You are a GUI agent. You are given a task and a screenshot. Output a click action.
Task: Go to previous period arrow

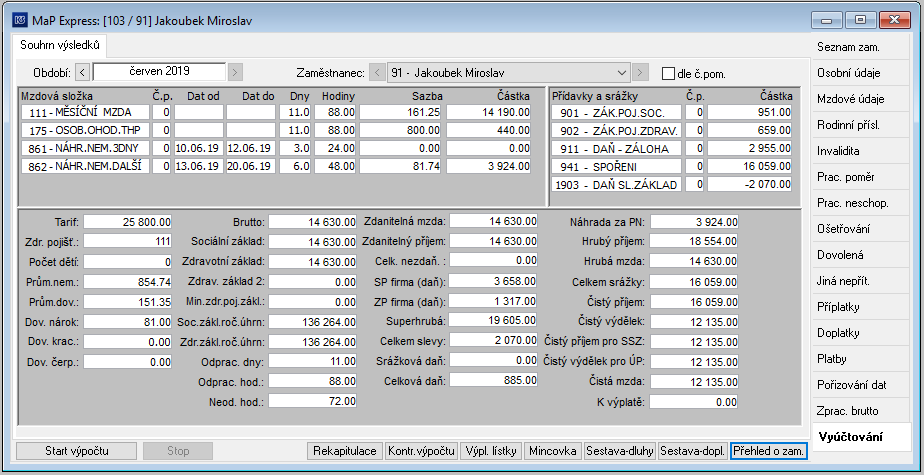(x=83, y=72)
